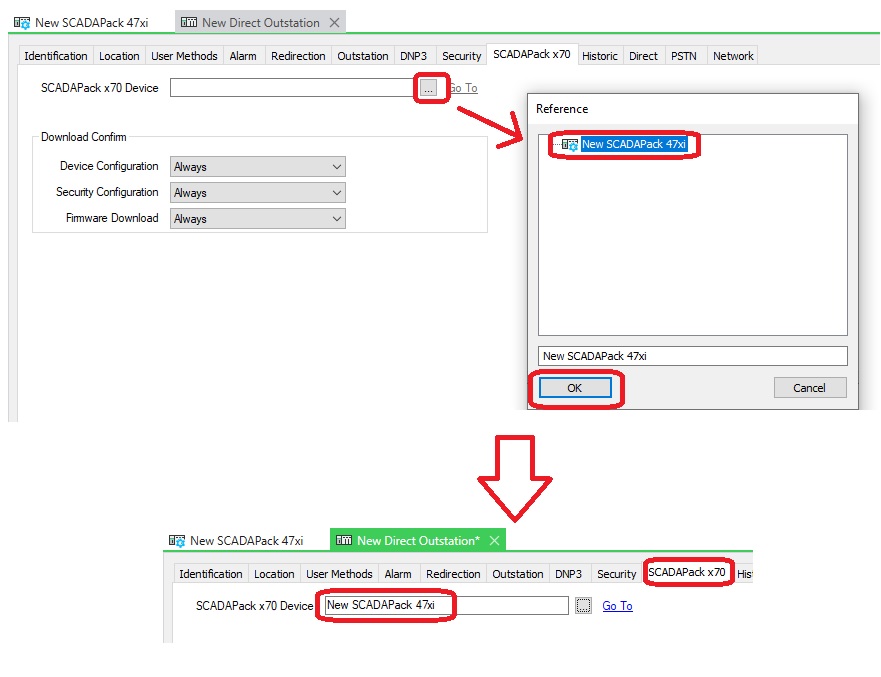Open the lower Location tab
Screen dimensions: 881x677
[x=274, y=574]
